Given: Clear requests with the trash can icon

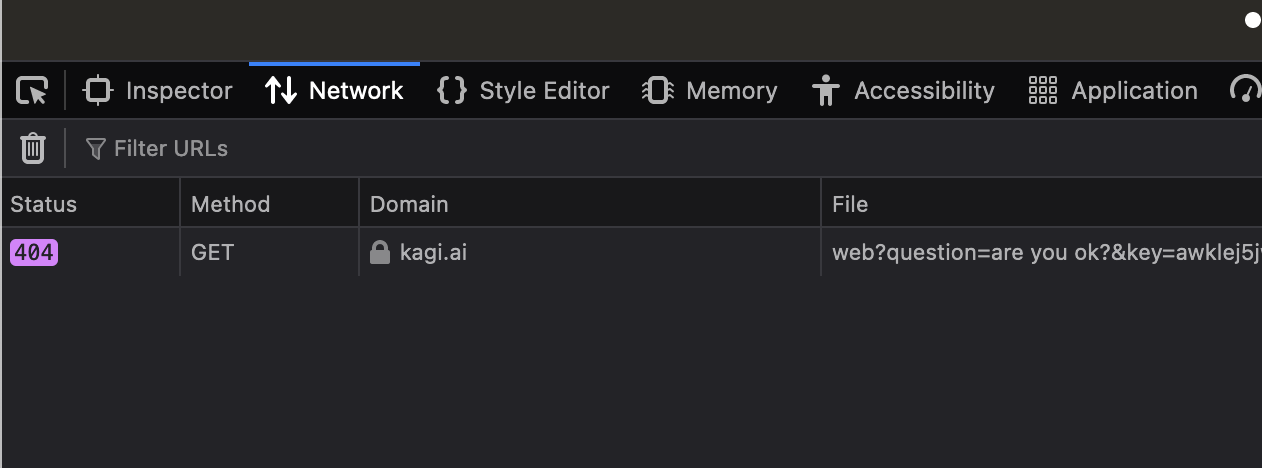Looking at the screenshot, I should [33, 148].
